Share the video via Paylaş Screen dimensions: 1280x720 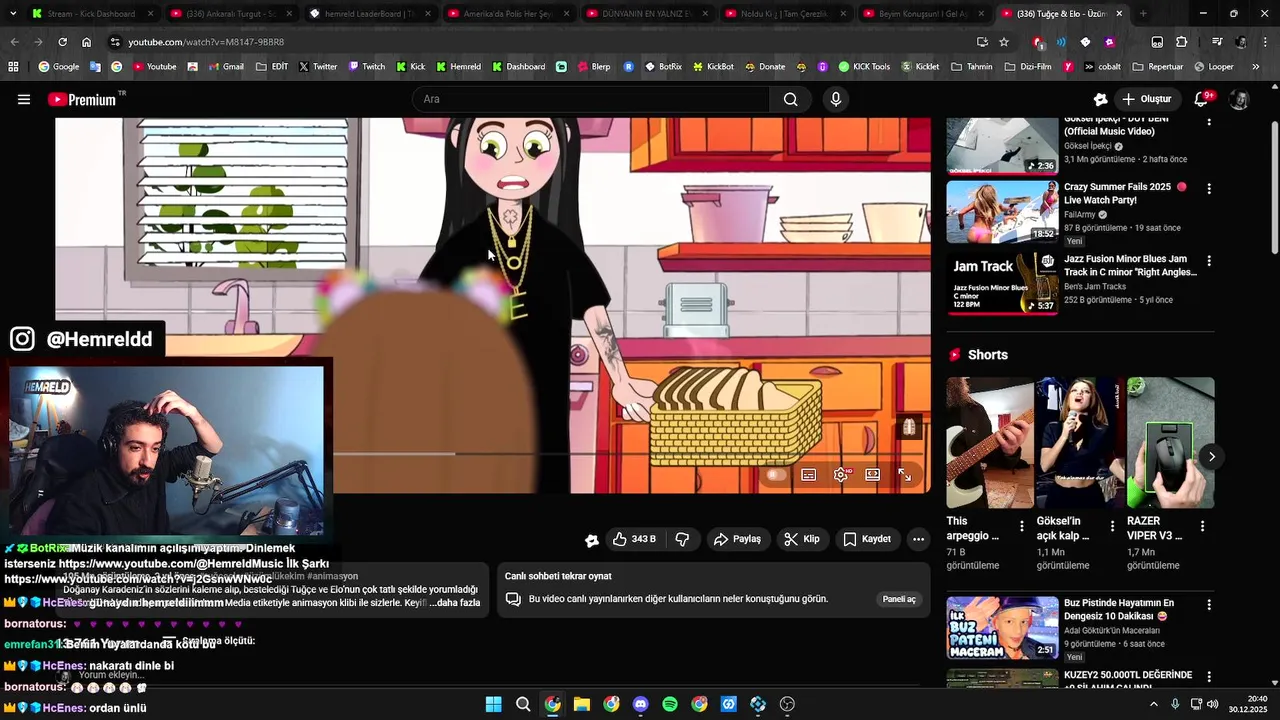[x=737, y=539]
